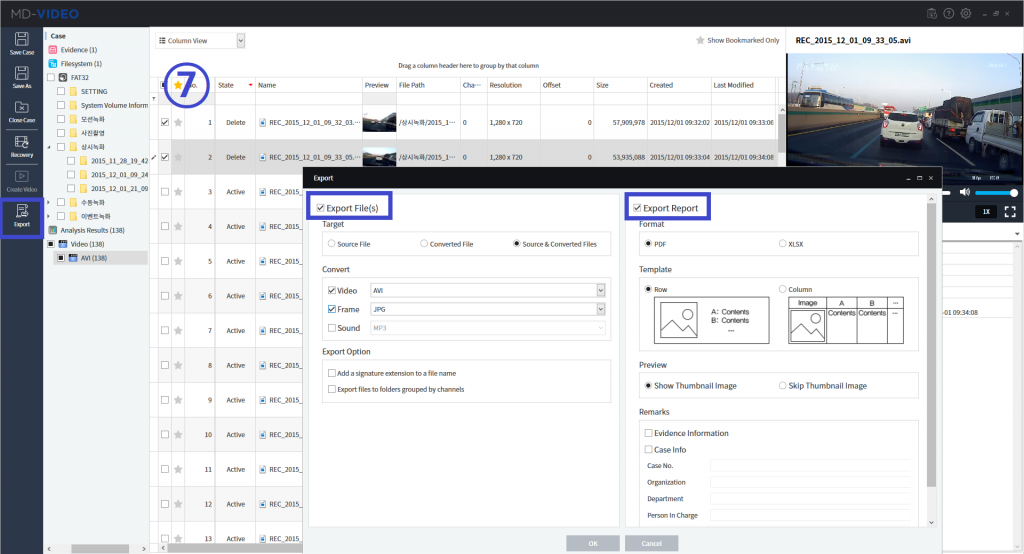The image size is (1024, 554).
Task: Uncheck Export File(s) checkbox
Action: 321,208
